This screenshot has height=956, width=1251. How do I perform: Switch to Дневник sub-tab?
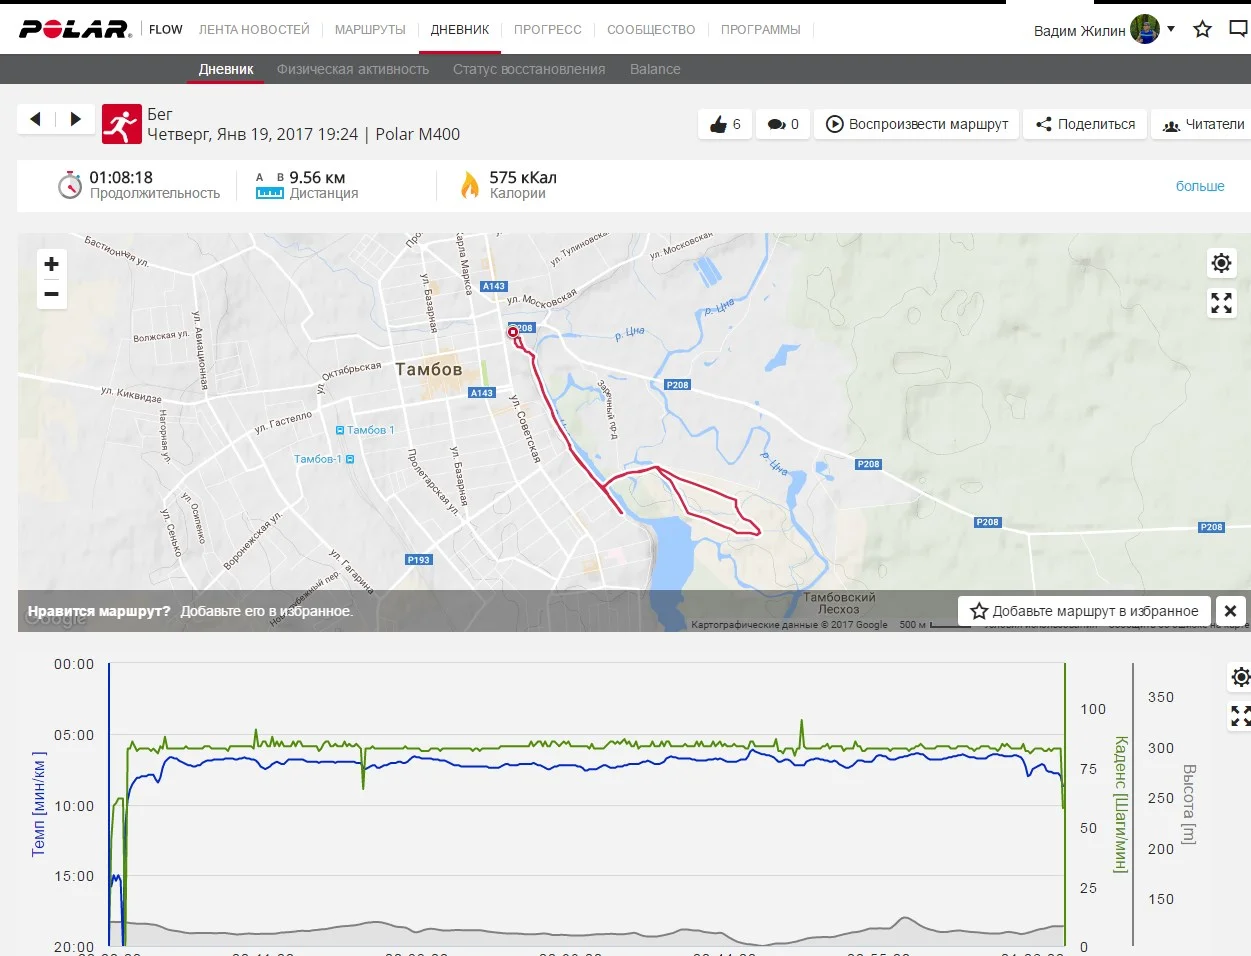(226, 69)
